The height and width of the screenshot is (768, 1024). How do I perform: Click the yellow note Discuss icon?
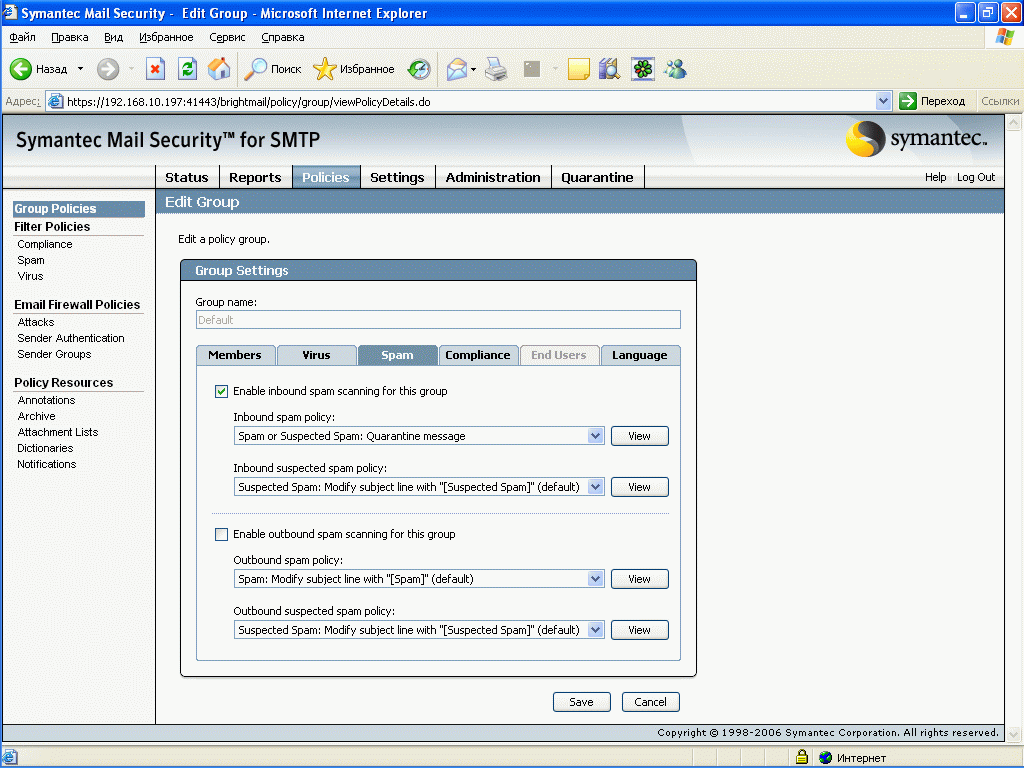pos(579,69)
